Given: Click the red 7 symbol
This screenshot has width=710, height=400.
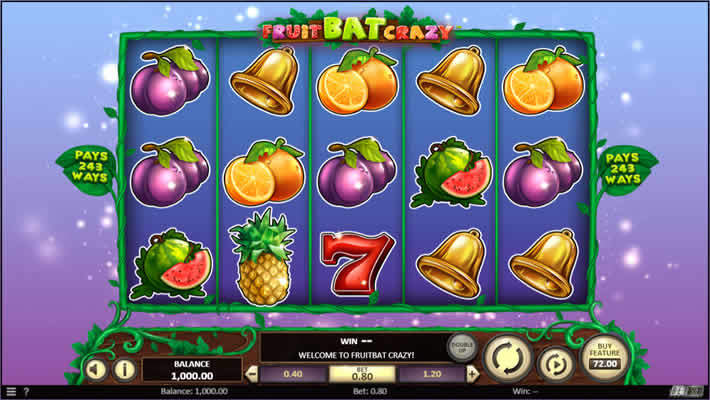Looking at the screenshot, I should [357, 263].
